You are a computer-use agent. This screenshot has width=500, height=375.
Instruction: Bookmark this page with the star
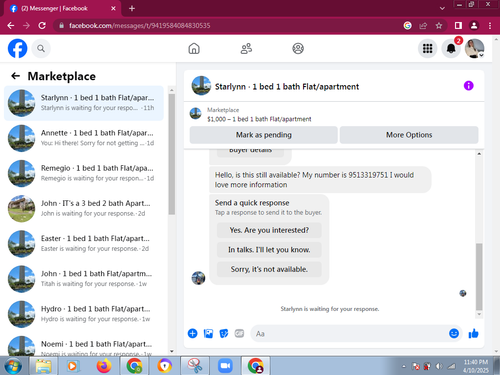click(x=439, y=26)
